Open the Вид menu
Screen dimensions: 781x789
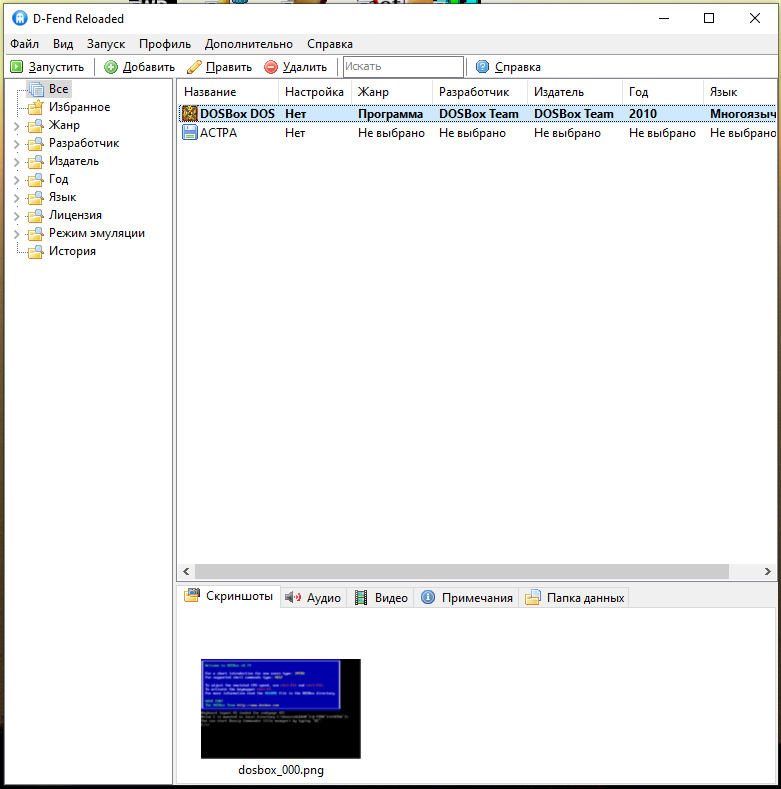[x=63, y=44]
